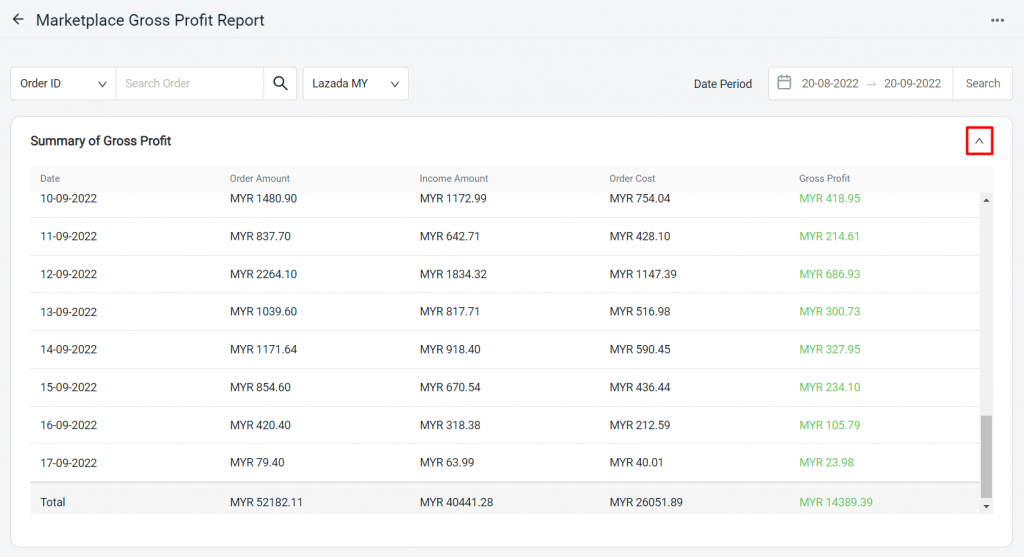Open the three-dot more options menu
Viewport: 1024px width, 557px height.
tap(997, 20)
